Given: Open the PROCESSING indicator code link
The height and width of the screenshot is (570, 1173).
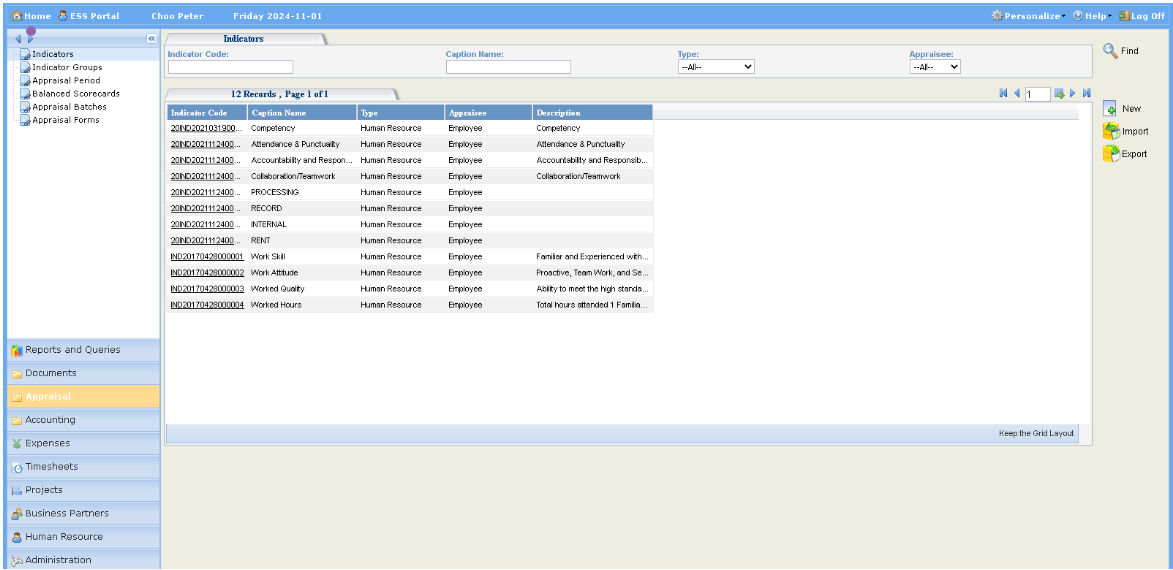Looking at the screenshot, I should [x=207, y=192].
